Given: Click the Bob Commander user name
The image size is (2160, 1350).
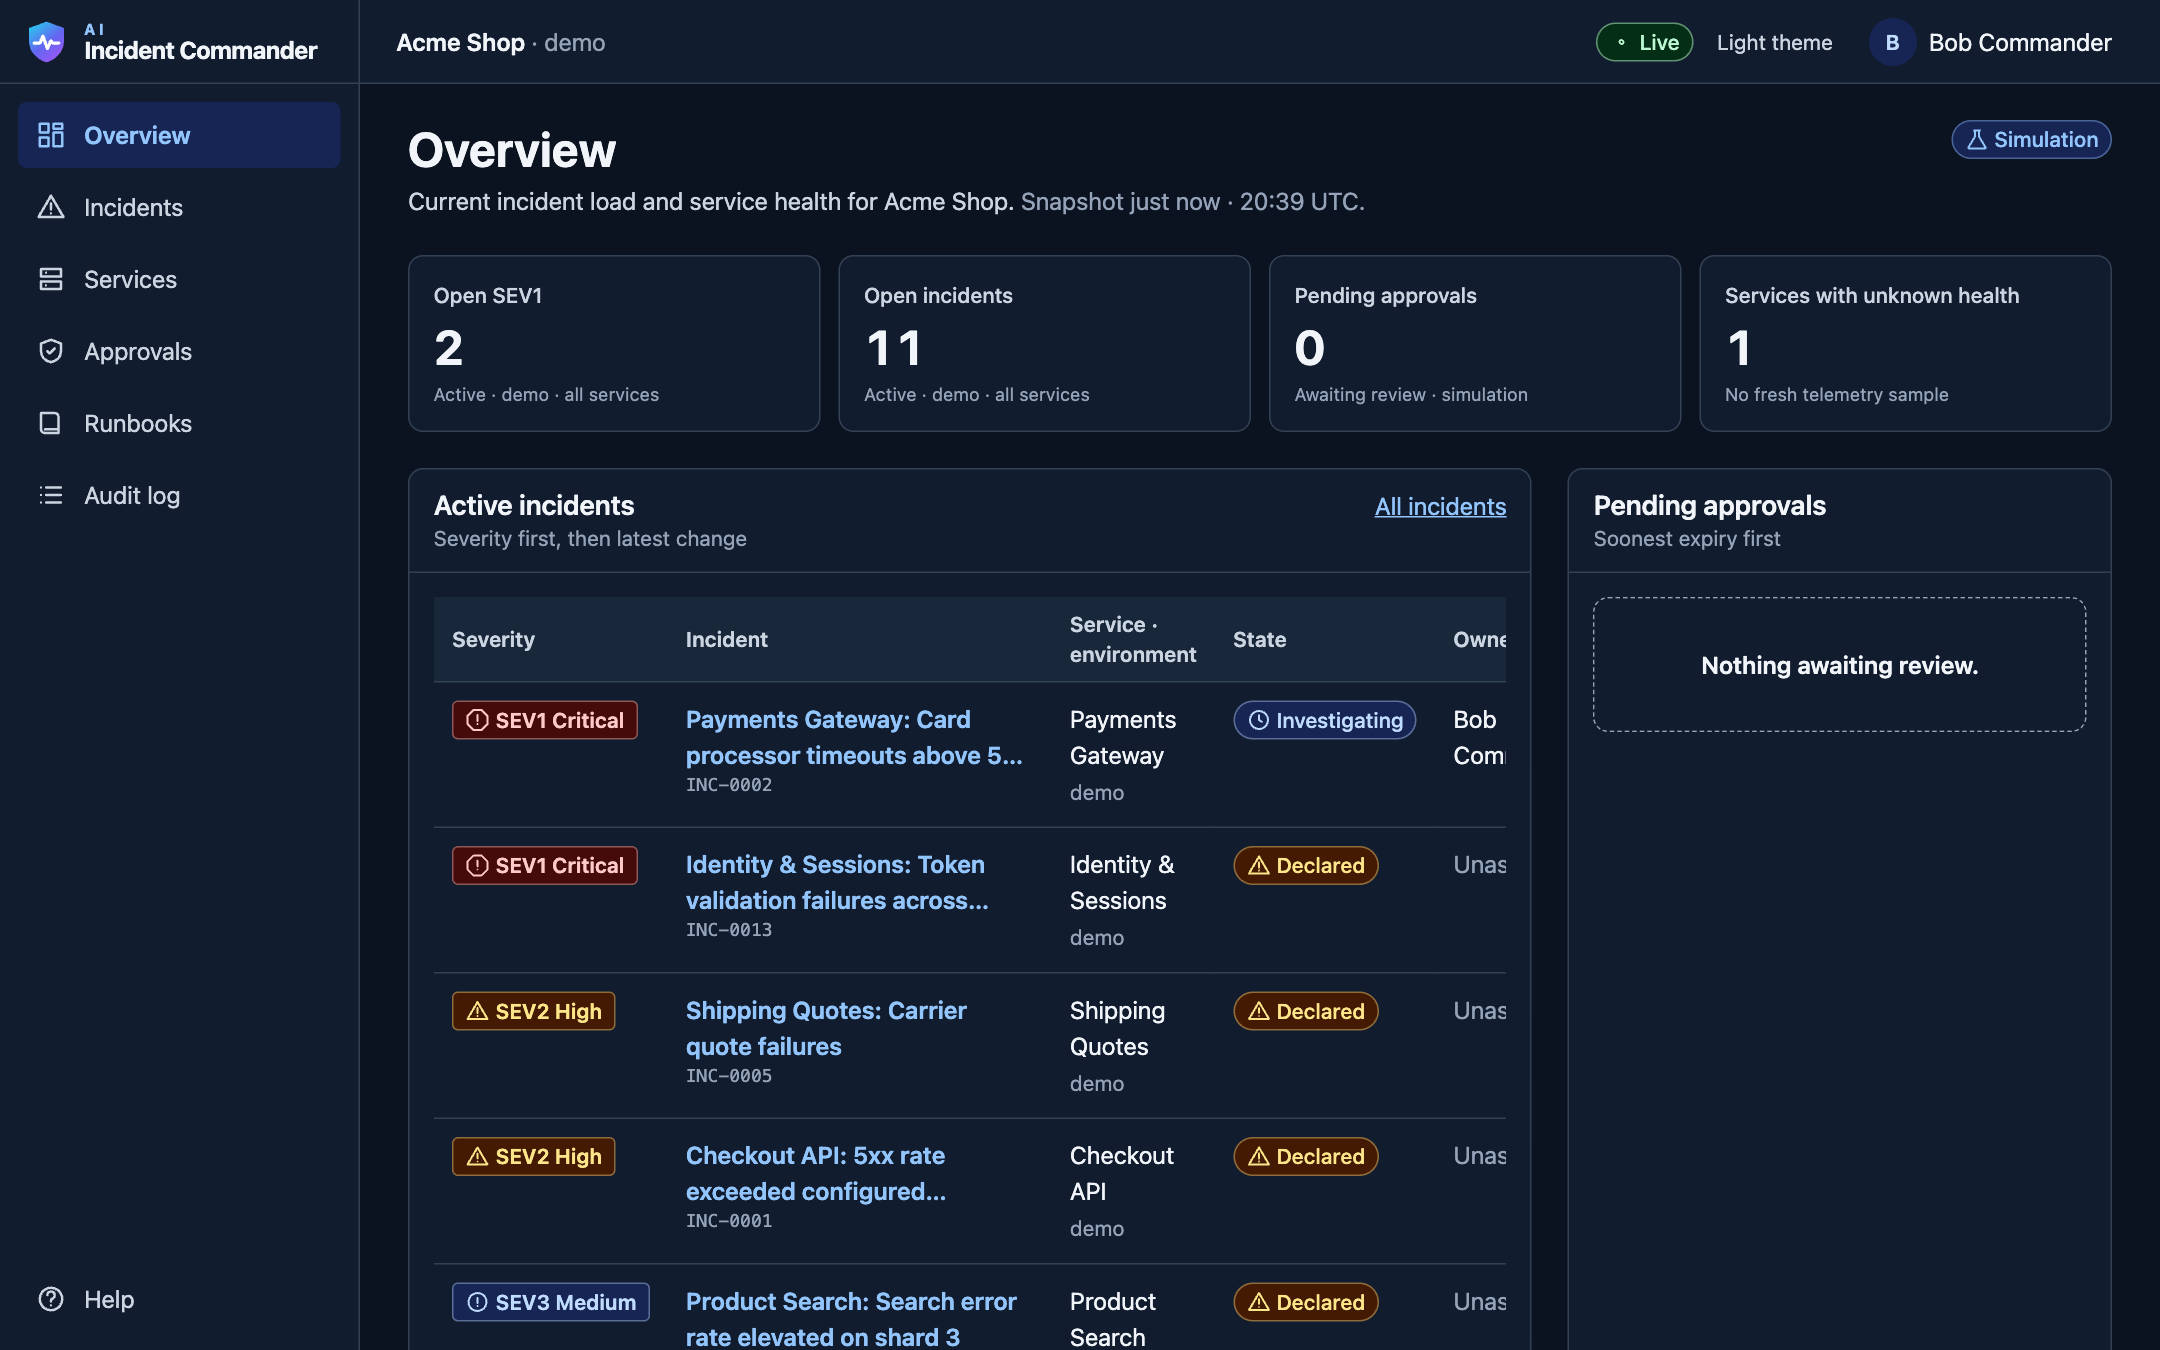Looking at the screenshot, I should 2020,42.
